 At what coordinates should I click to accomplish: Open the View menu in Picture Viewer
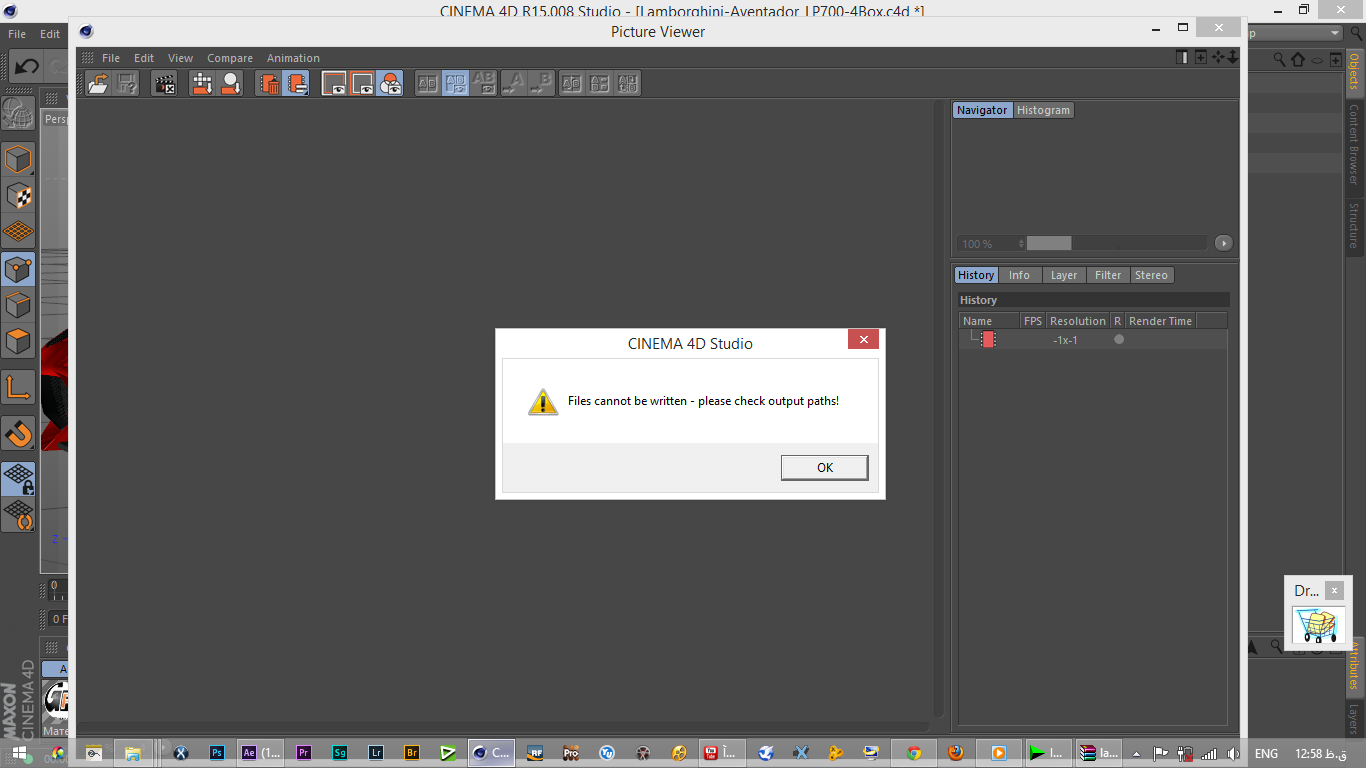click(180, 58)
